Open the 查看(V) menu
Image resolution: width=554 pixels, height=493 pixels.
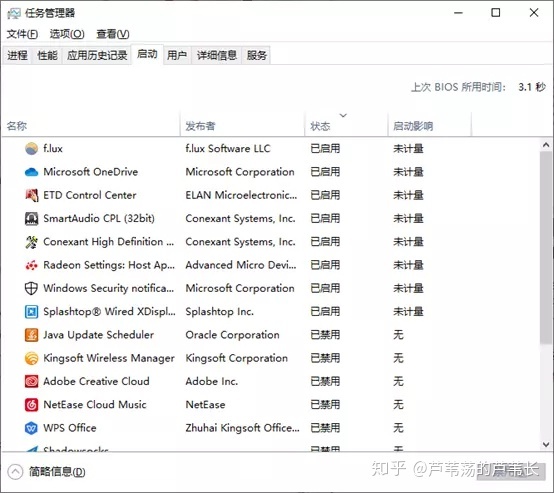[x=113, y=34]
